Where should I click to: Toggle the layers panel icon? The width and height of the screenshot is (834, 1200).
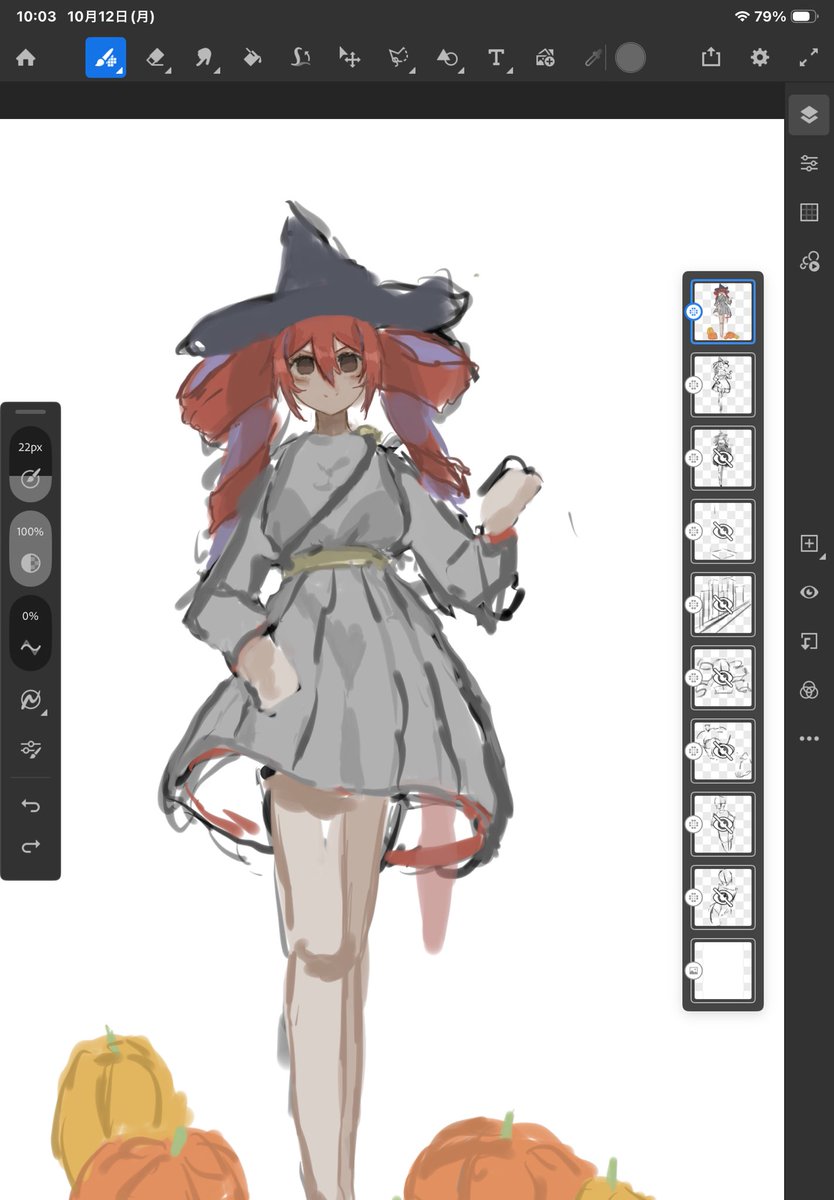pos(809,115)
